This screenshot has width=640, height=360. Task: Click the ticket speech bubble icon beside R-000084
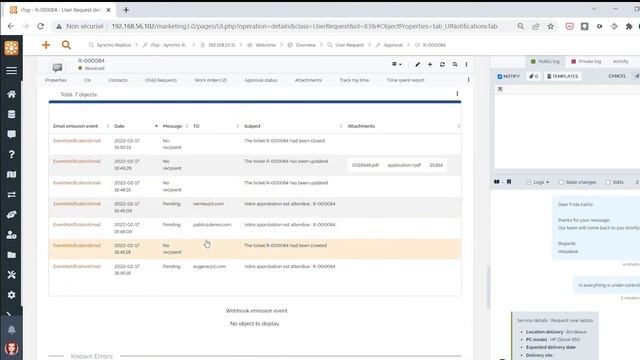[x=57, y=67]
